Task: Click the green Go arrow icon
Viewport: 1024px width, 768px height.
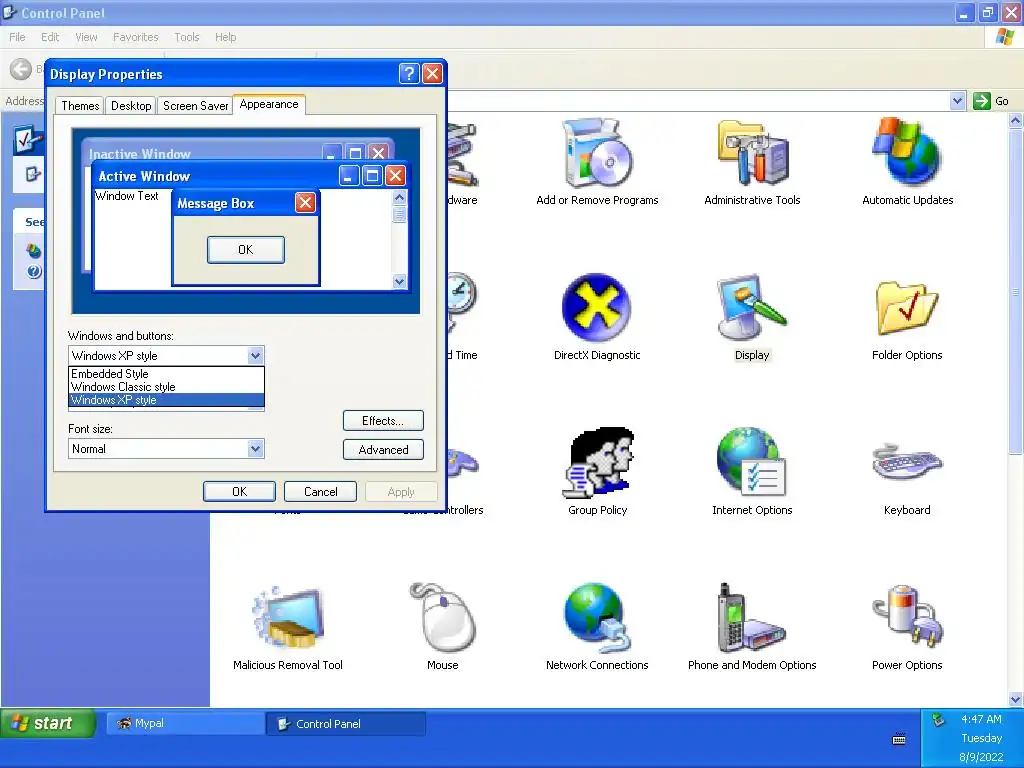Action: pyautogui.click(x=982, y=101)
